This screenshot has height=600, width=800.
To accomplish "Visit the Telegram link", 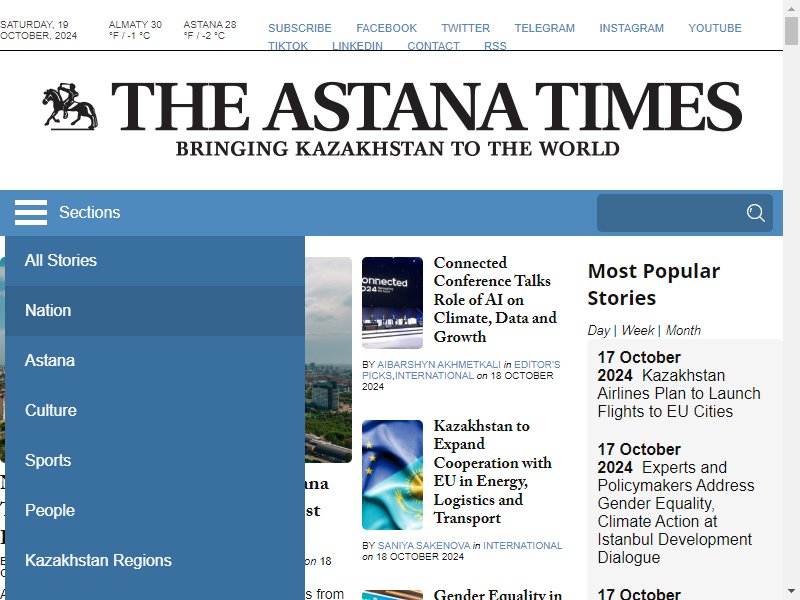I will [x=544, y=28].
